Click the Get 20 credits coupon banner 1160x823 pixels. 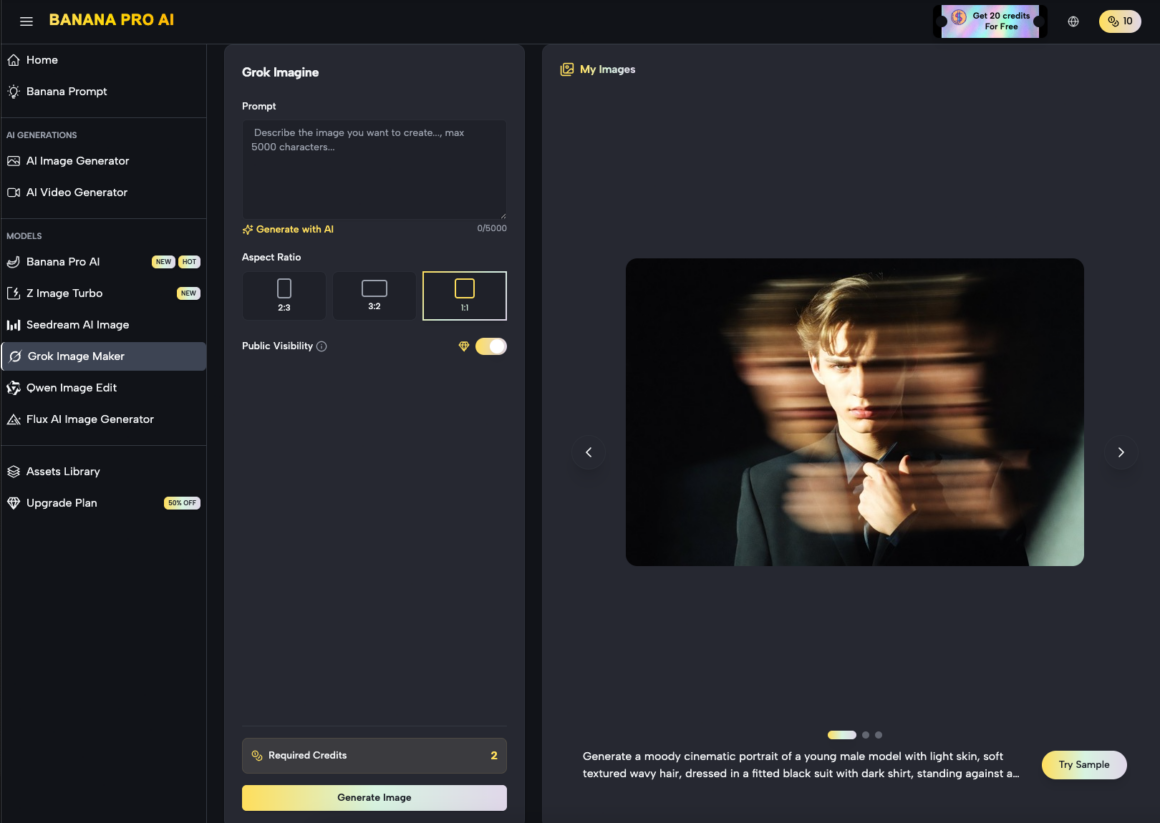tap(990, 21)
